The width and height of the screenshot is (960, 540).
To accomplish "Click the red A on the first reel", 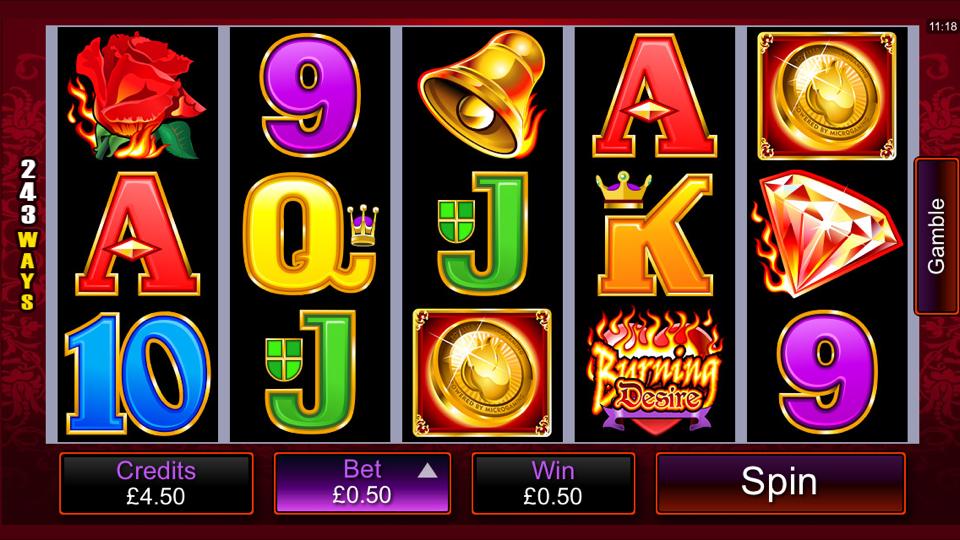I will click(x=138, y=234).
